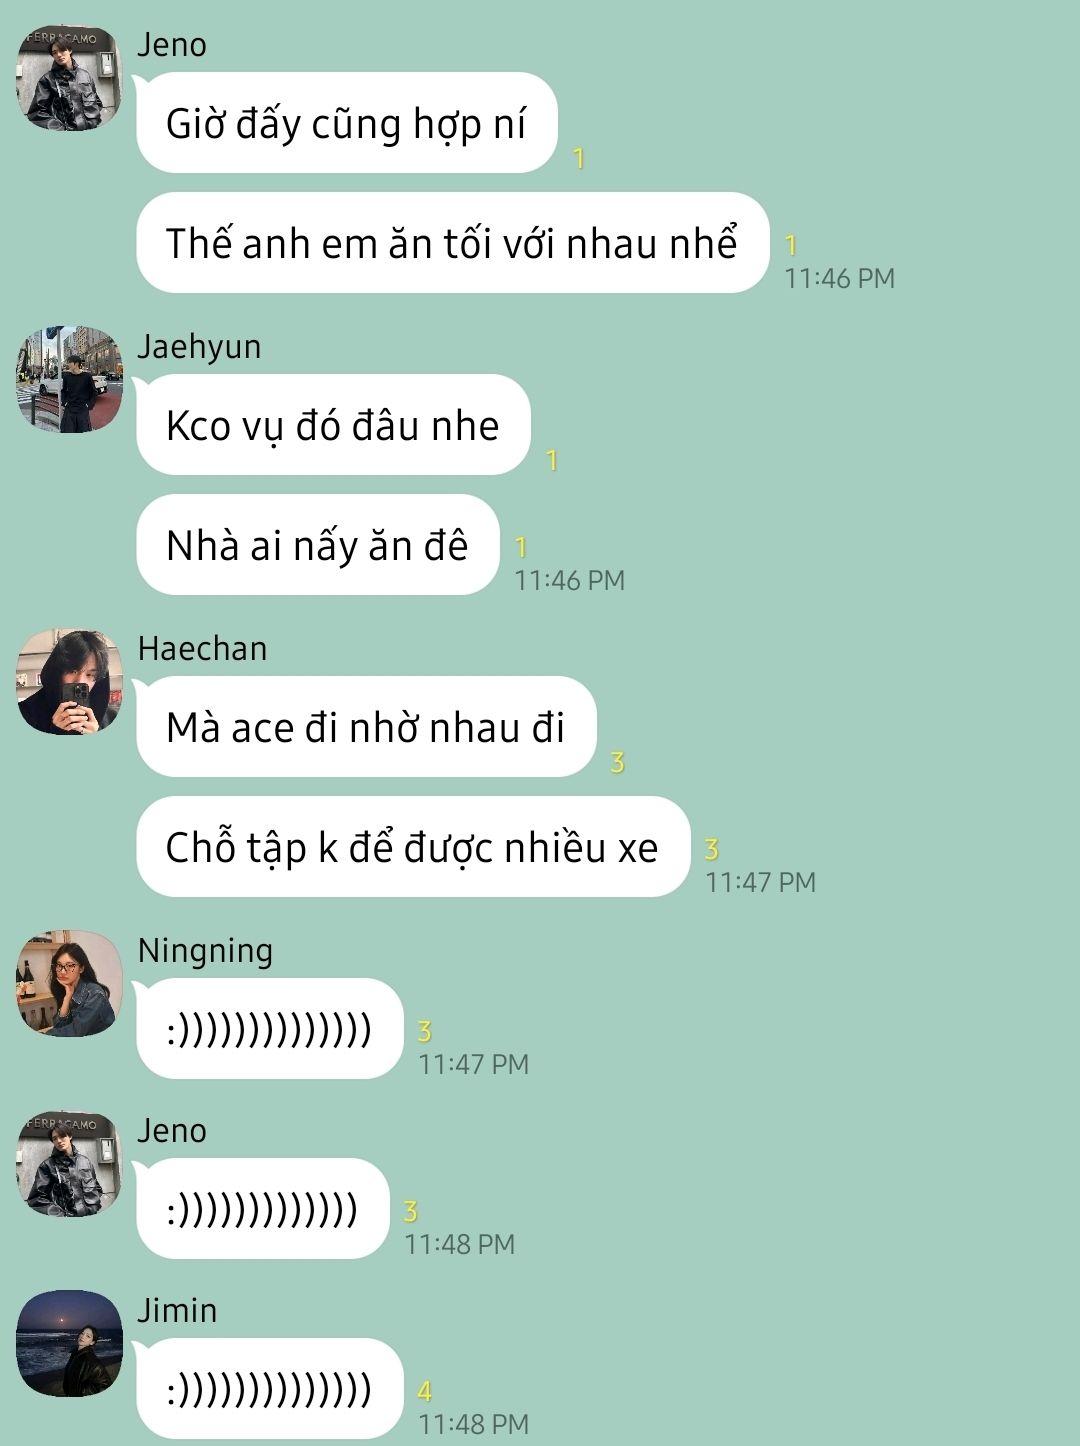
Task: Click the Jaehyun sender name
Action: tap(199, 347)
